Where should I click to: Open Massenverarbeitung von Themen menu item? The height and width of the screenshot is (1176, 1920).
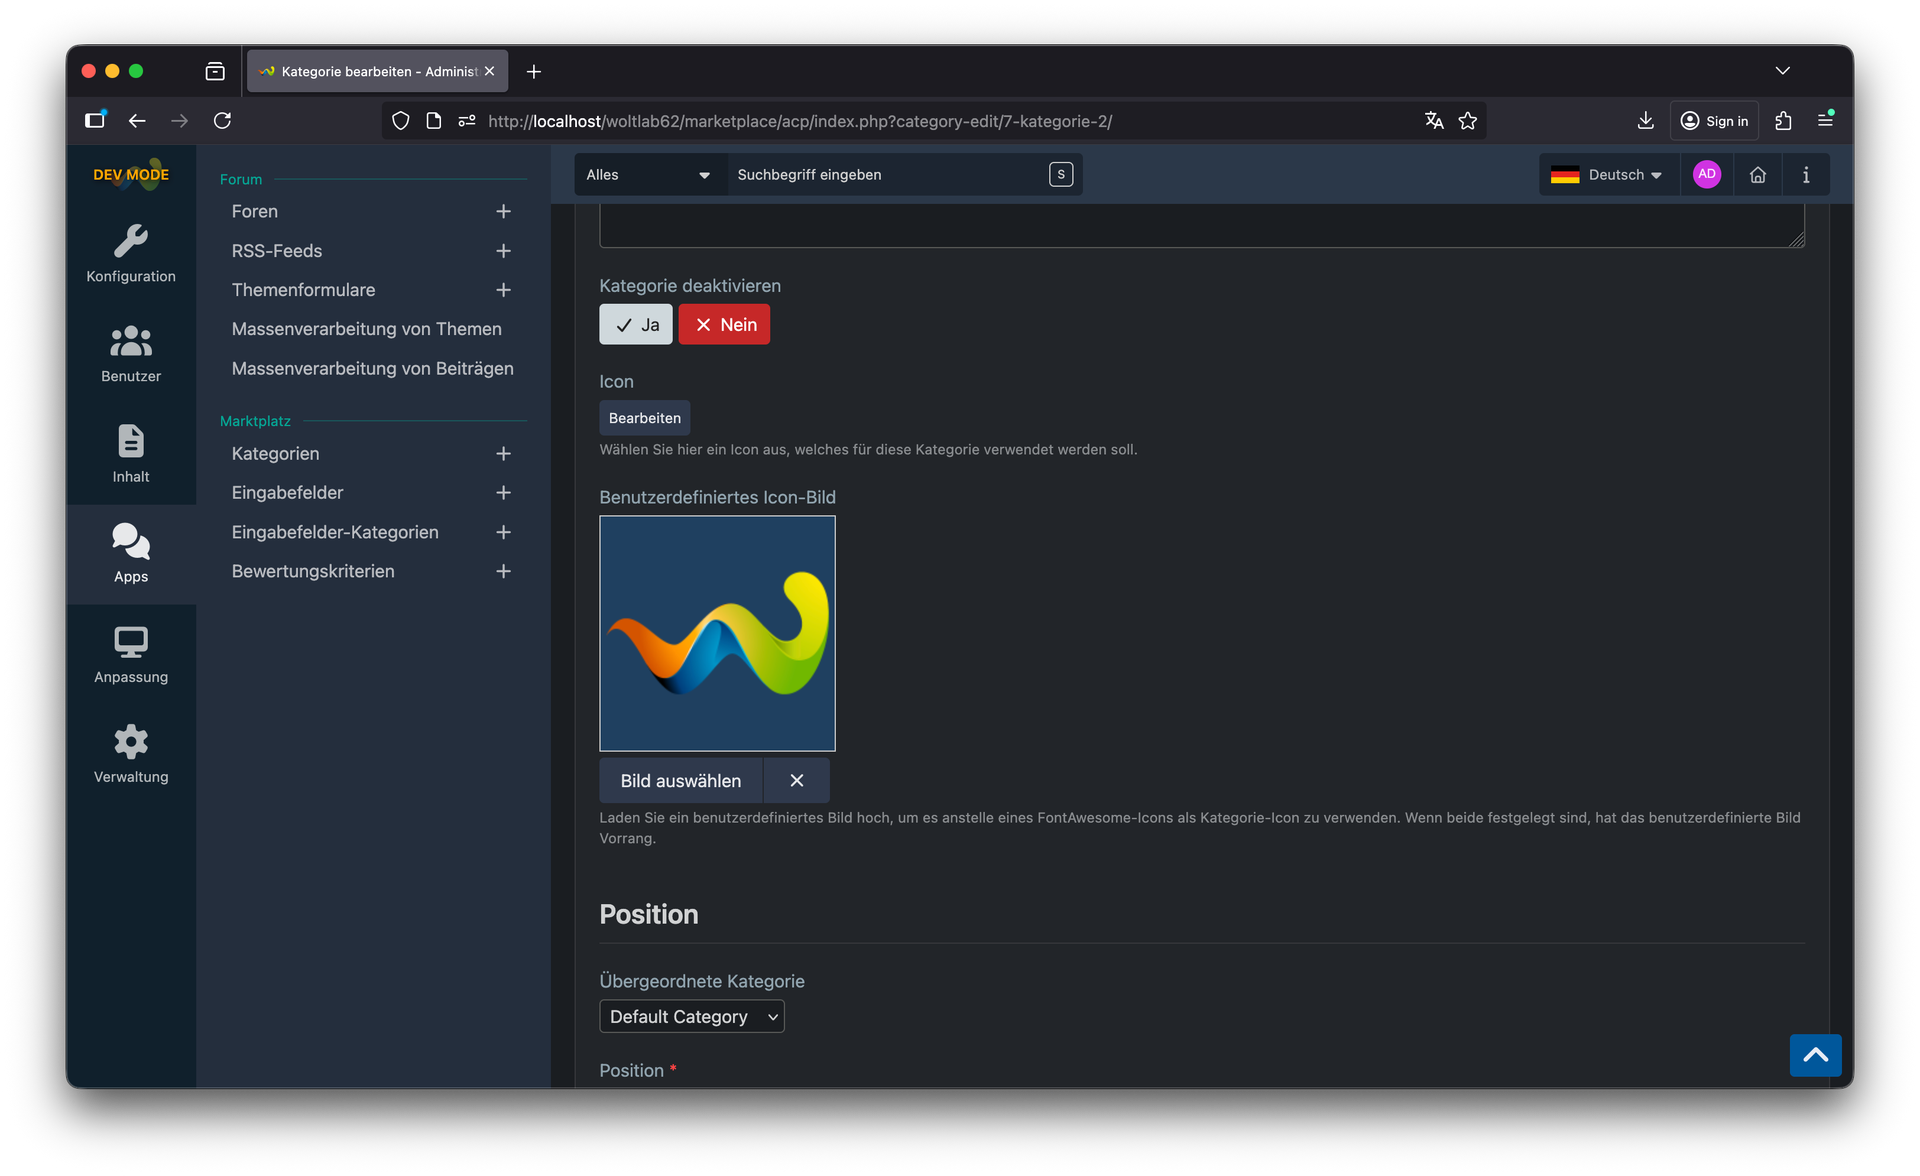click(x=366, y=329)
